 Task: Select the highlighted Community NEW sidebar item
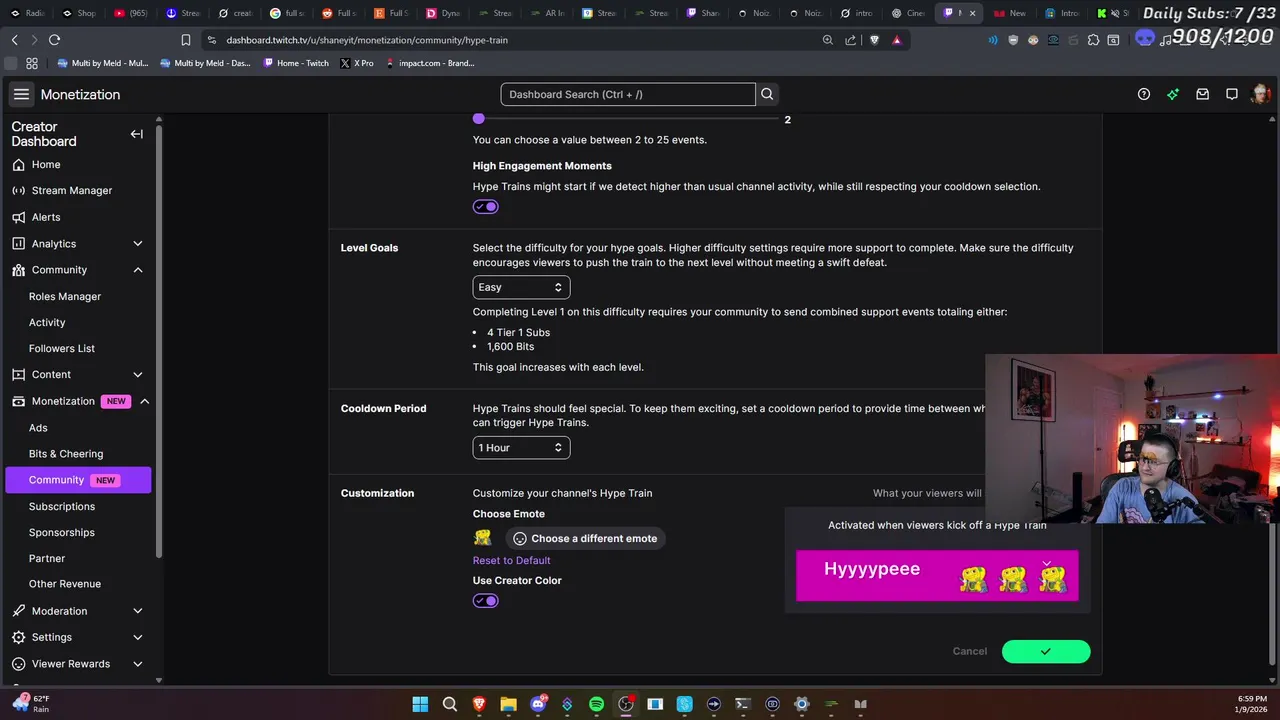tap(78, 480)
